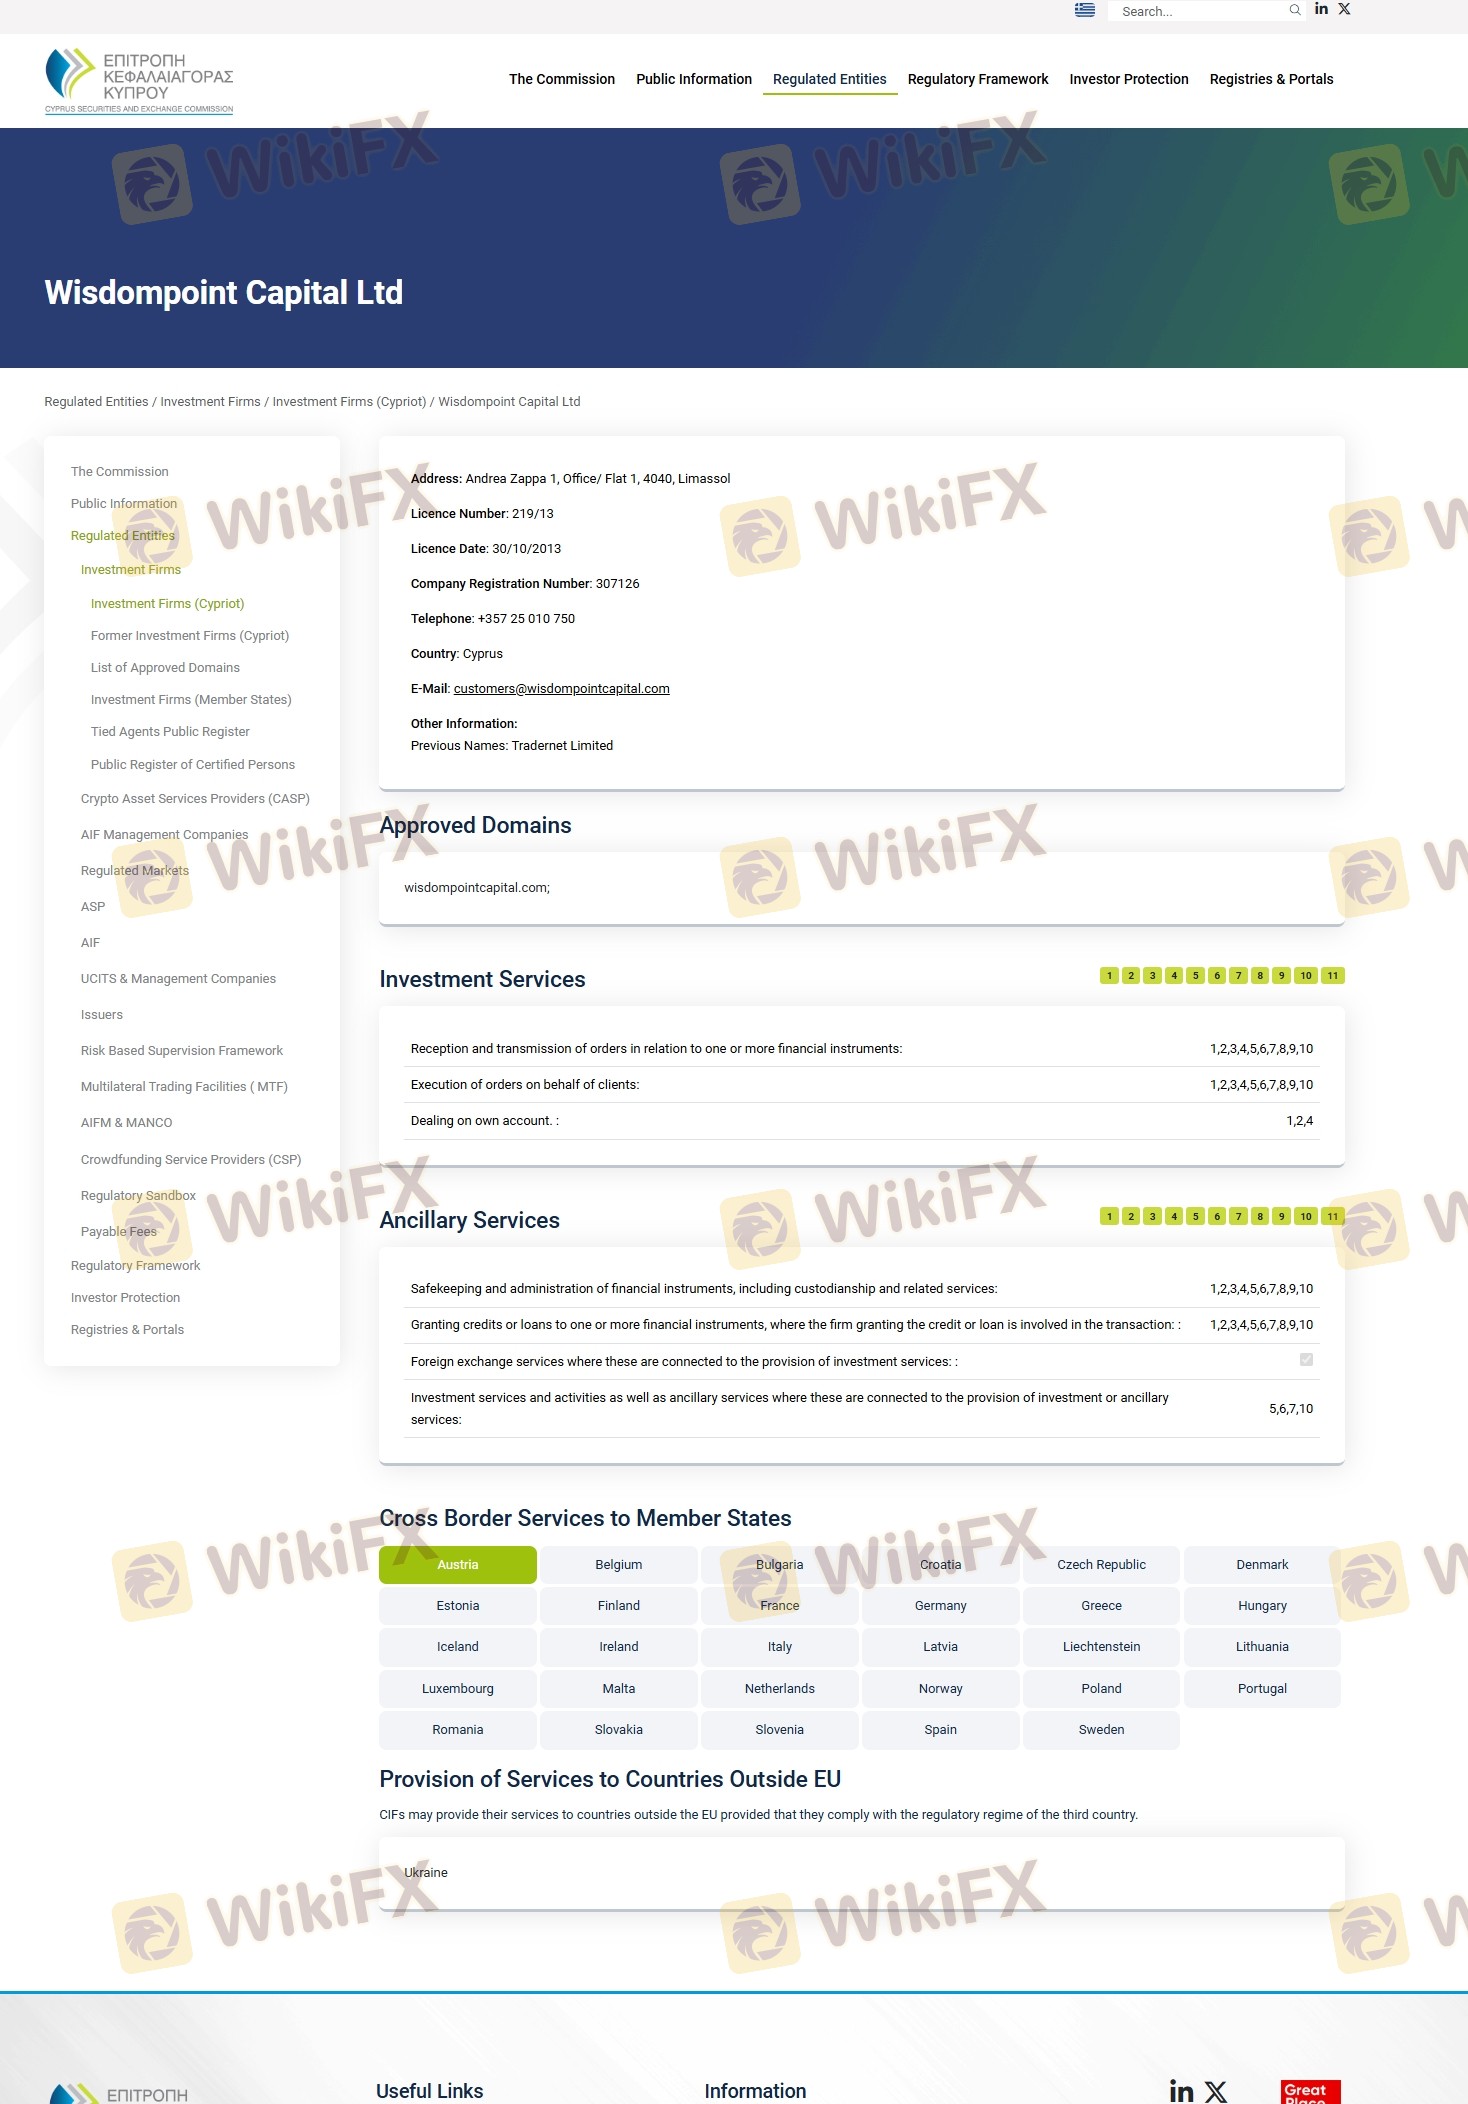Click the Licence Number 219/13 text
This screenshot has height=2104, width=1468.
(x=482, y=514)
